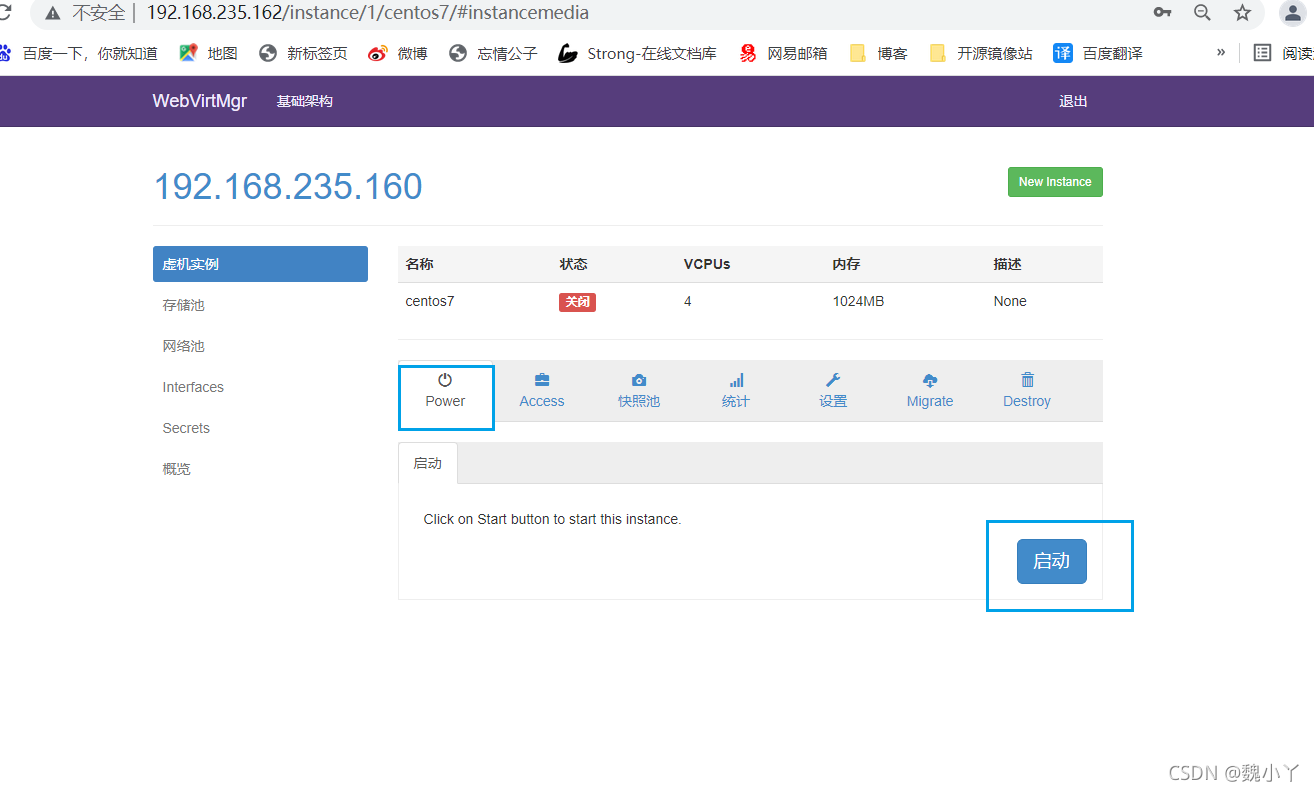
Task: Open the Migrate tab
Action: click(930, 391)
